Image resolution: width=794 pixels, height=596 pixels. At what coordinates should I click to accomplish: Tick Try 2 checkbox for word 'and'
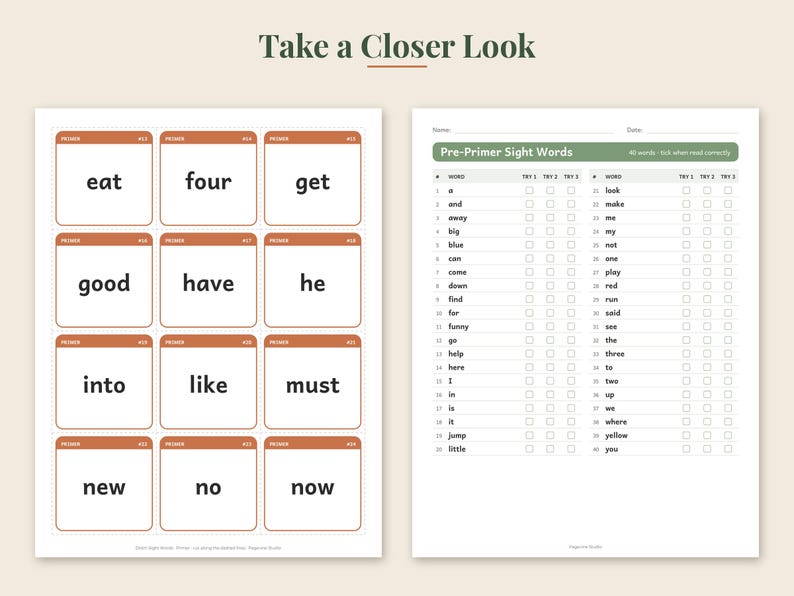click(x=550, y=204)
